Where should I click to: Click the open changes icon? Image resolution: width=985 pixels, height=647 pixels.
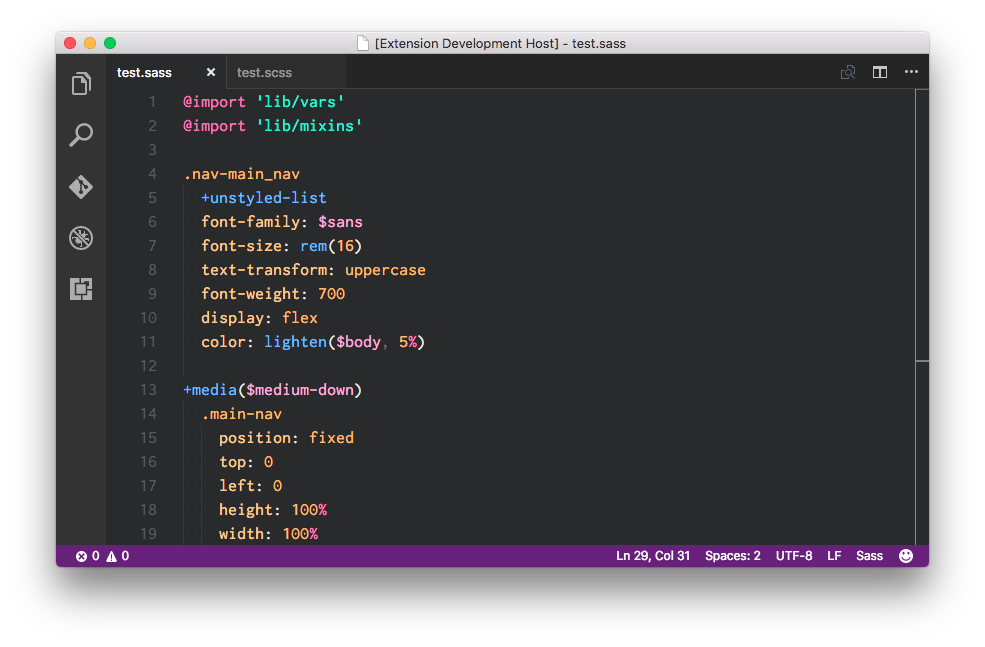tap(848, 72)
